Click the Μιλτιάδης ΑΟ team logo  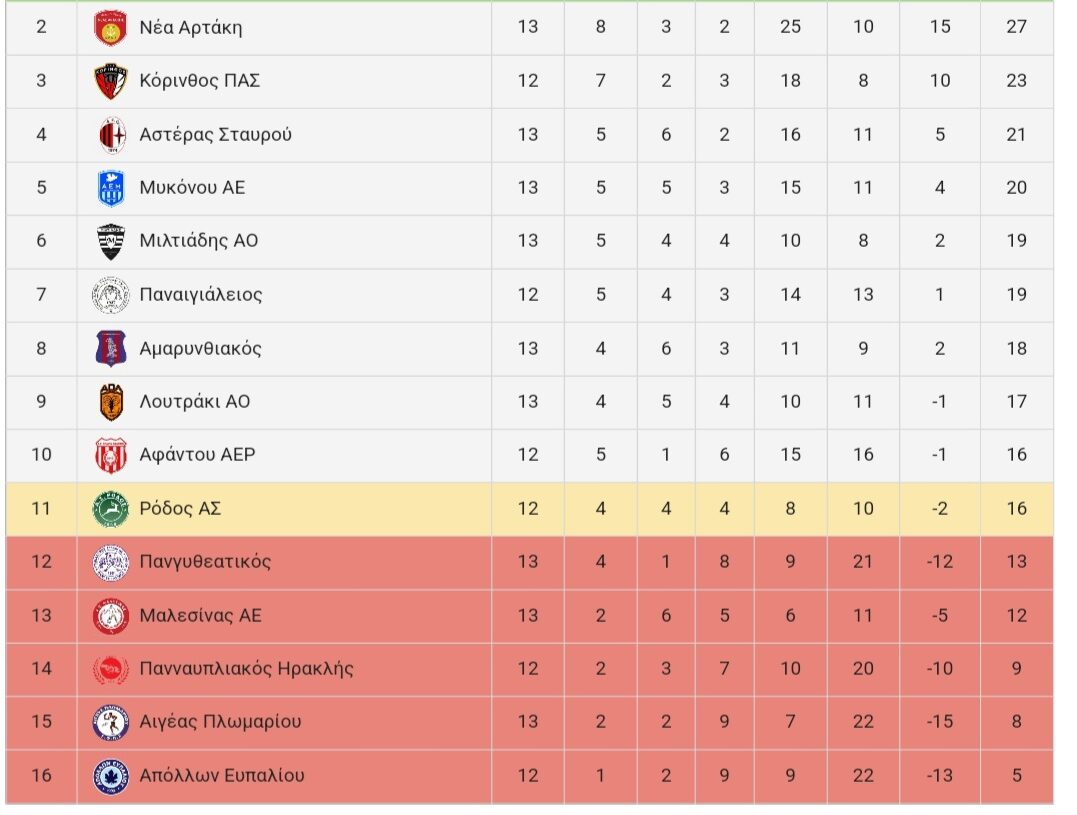click(110, 241)
